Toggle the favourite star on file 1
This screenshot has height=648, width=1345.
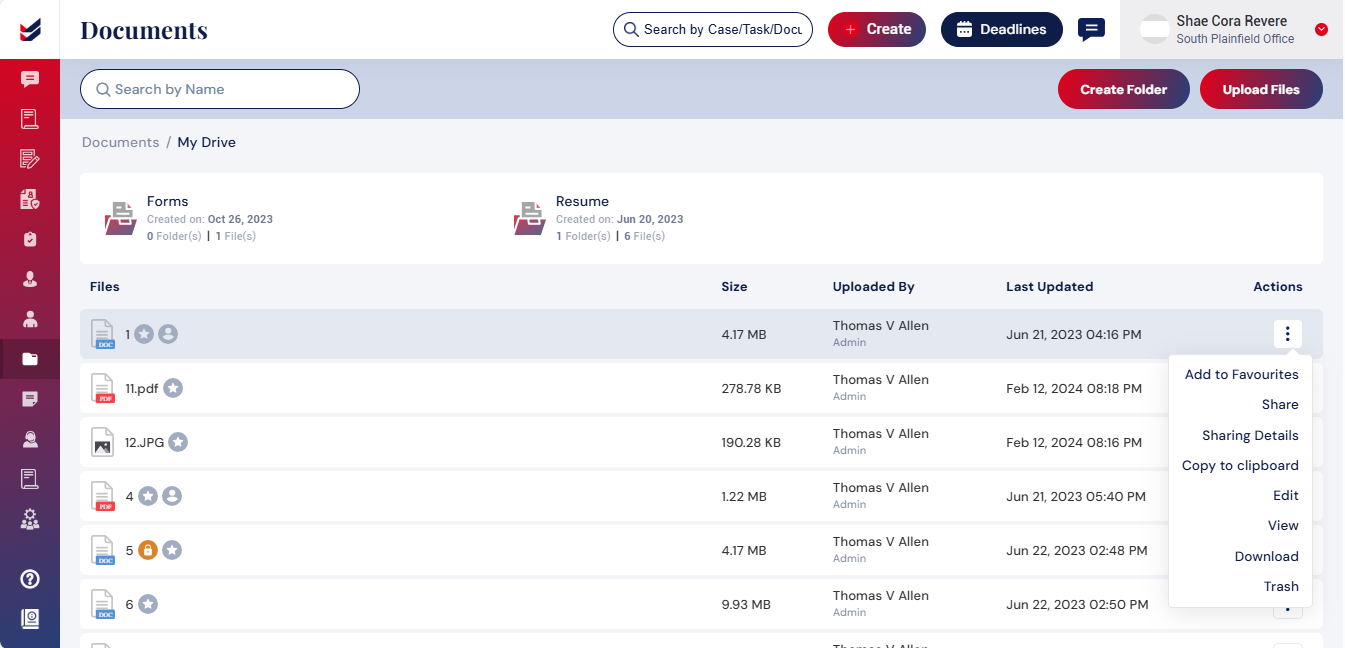pyautogui.click(x=144, y=334)
